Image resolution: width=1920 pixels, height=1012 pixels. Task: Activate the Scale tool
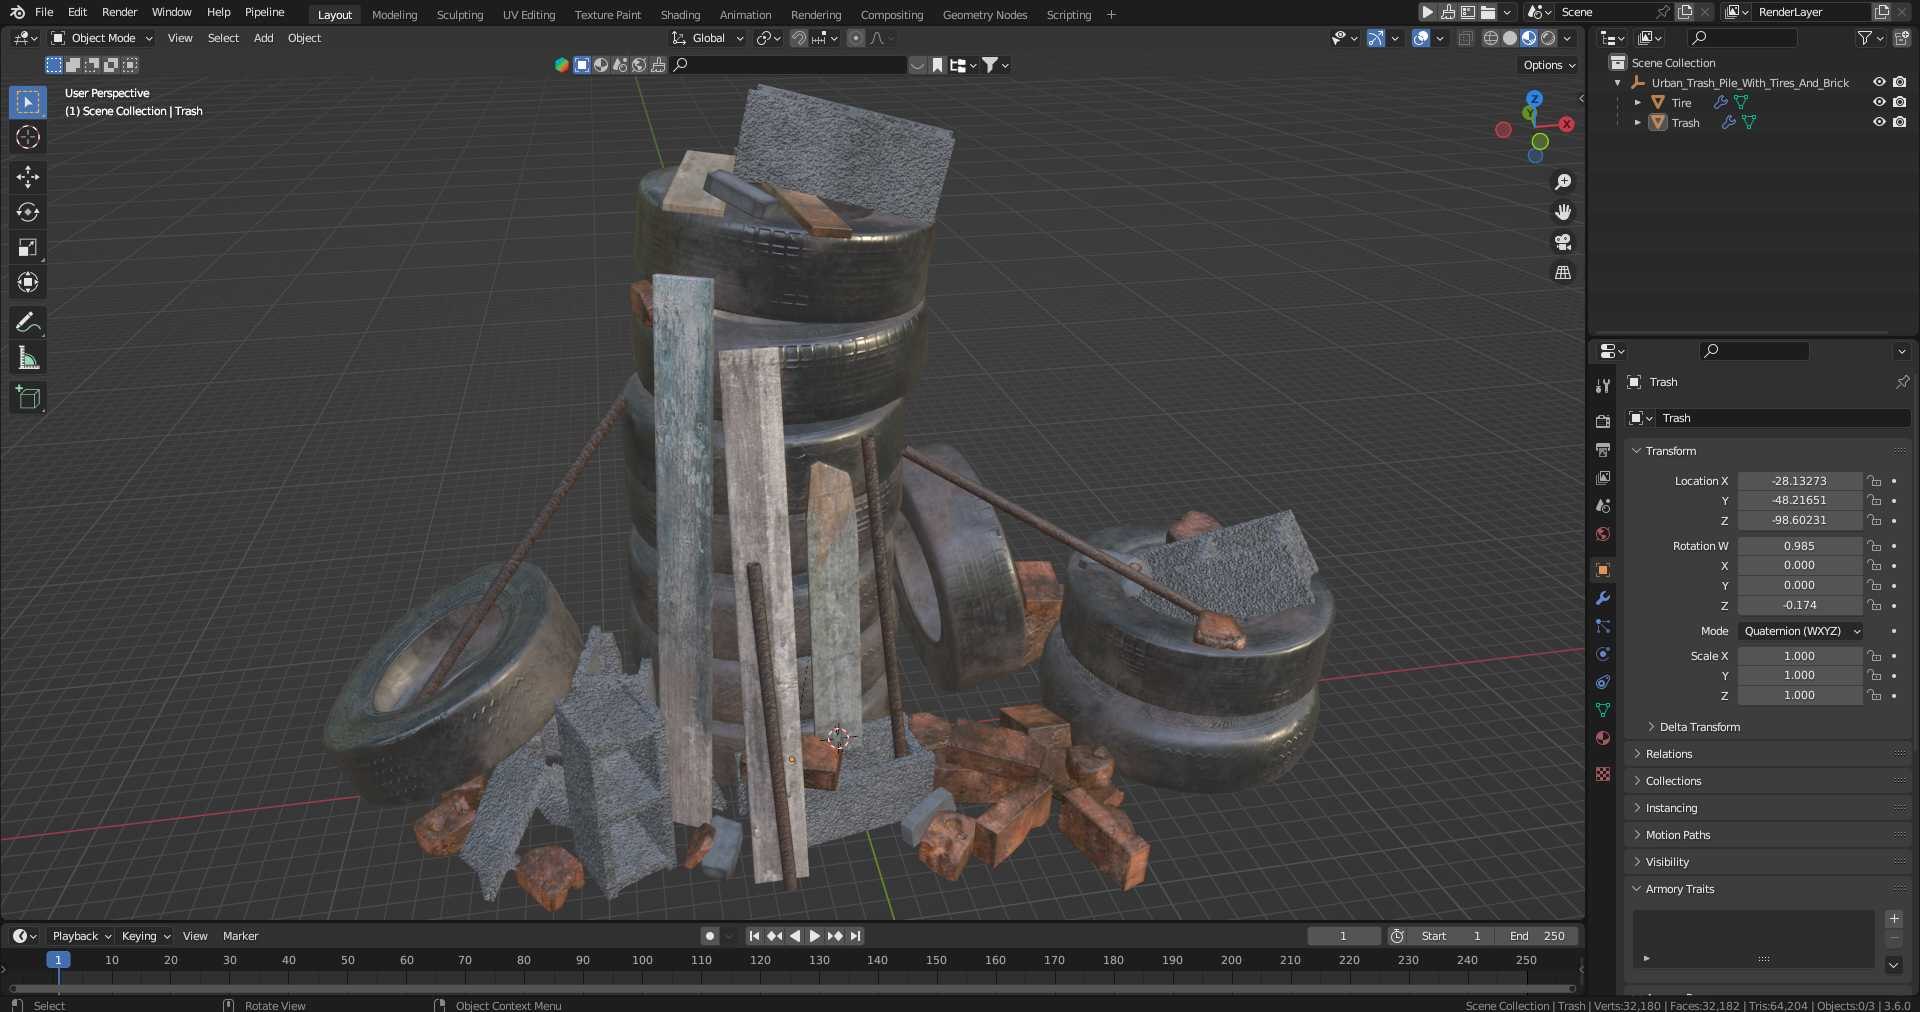click(28, 247)
